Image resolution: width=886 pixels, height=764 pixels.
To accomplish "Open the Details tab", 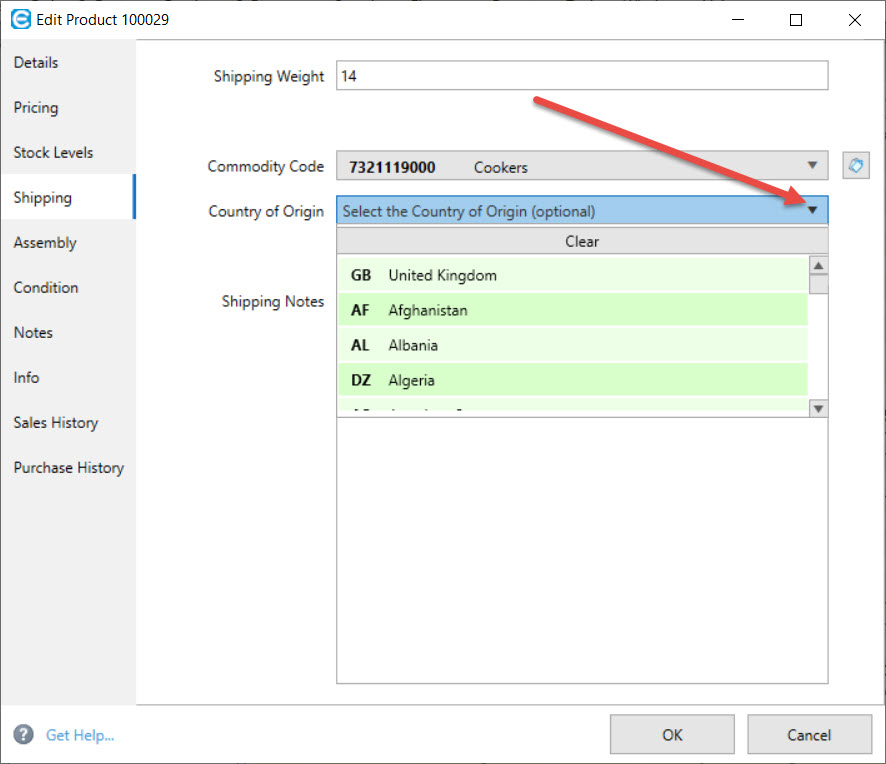I will click(x=36, y=63).
